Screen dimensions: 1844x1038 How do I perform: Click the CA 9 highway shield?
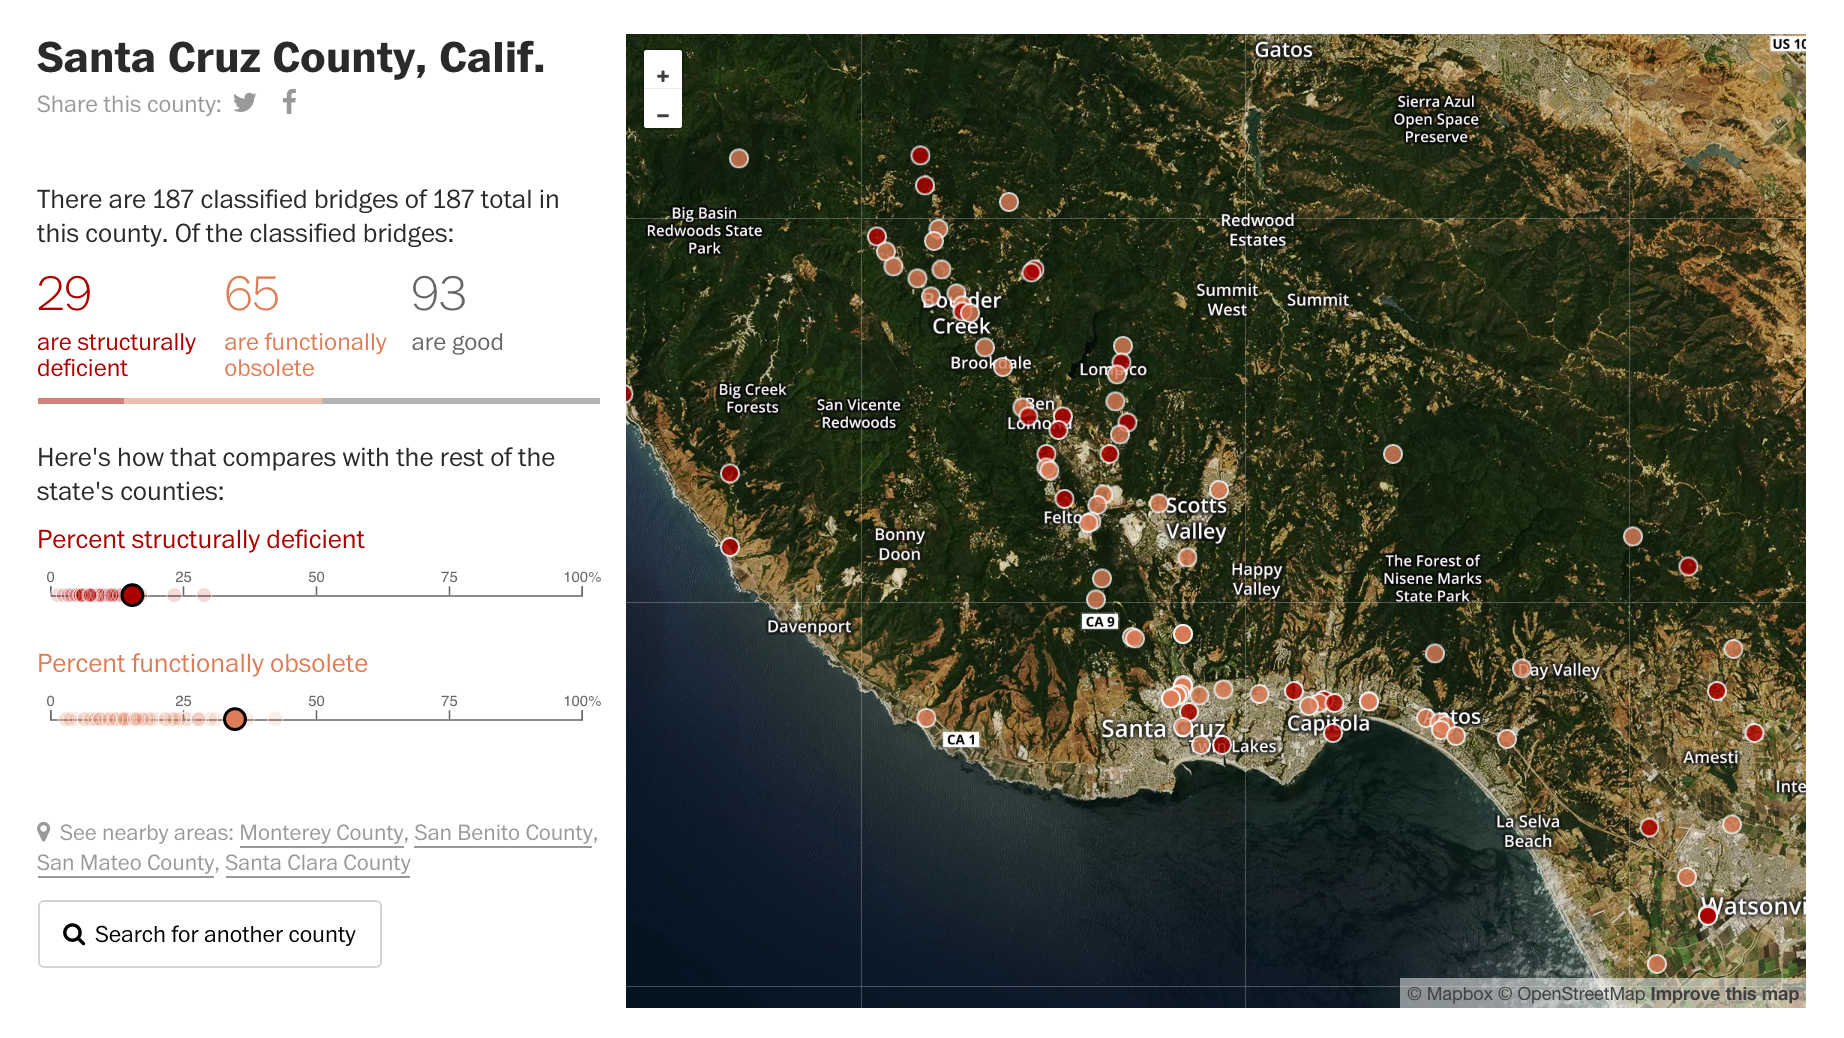[x=1100, y=621]
